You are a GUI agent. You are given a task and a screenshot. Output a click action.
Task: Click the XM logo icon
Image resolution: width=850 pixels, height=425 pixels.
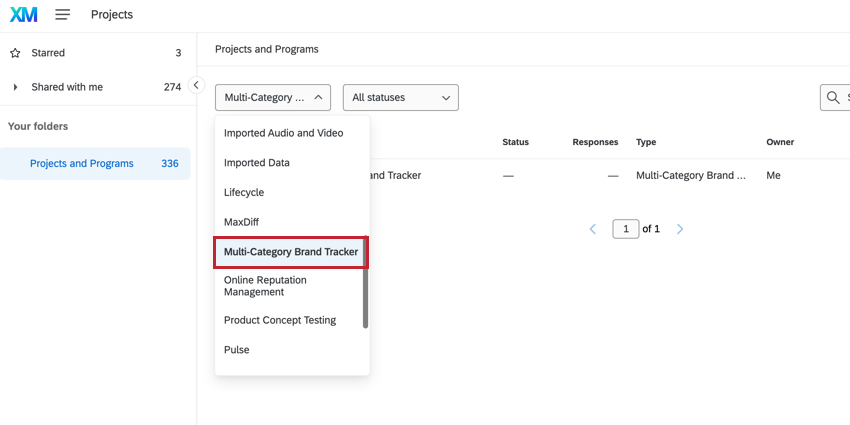pyautogui.click(x=23, y=15)
